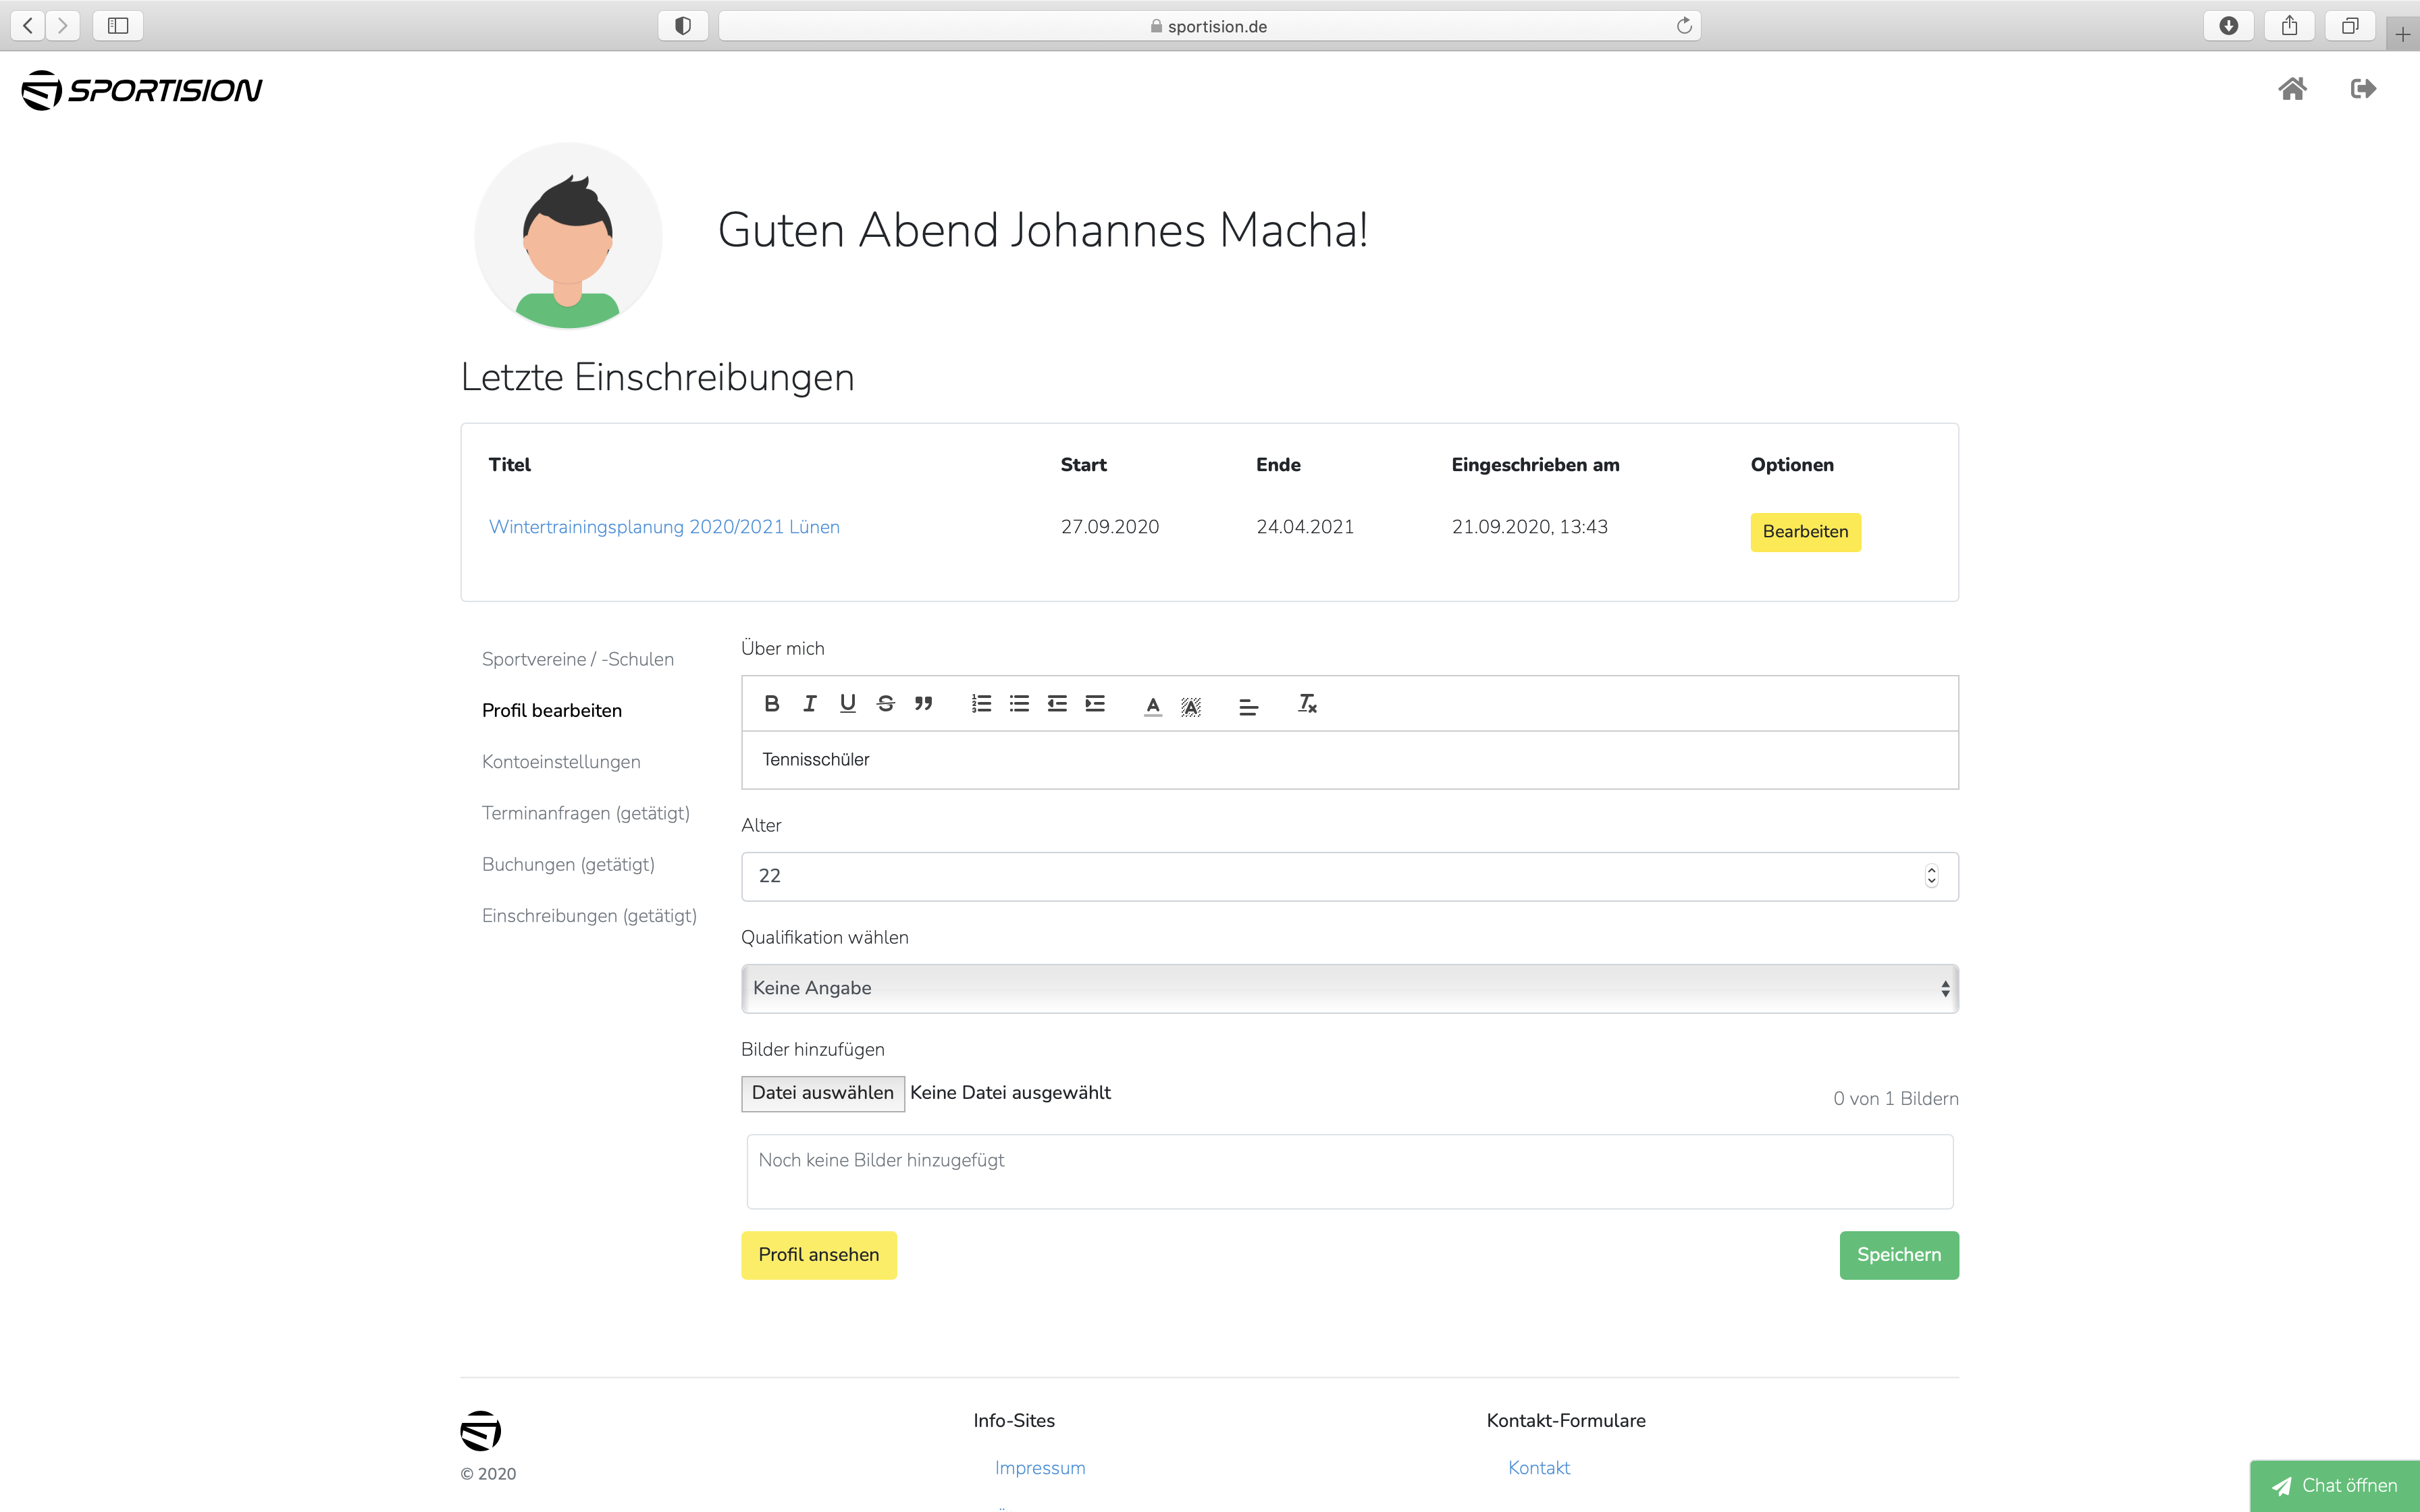Open a new browser tab

tap(2402, 34)
